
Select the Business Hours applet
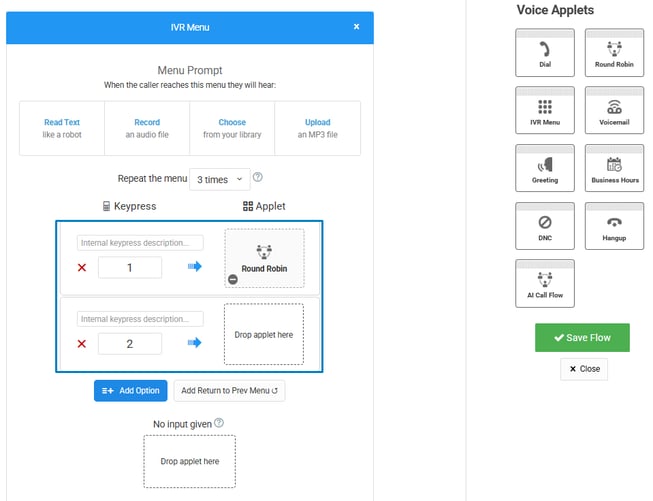point(614,169)
